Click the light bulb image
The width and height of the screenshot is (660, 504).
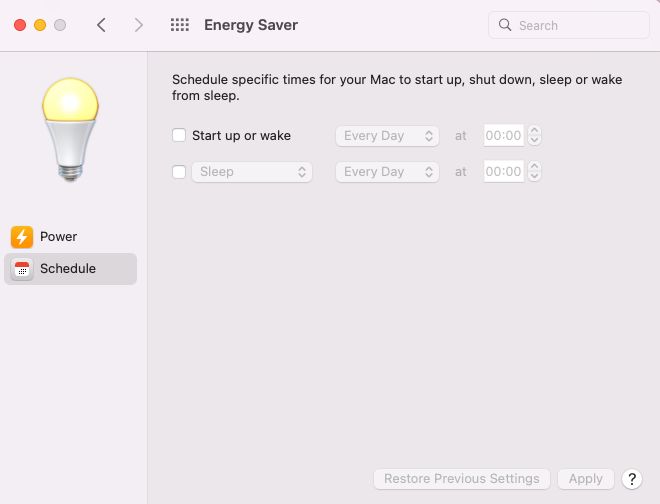[x=70, y=130]
